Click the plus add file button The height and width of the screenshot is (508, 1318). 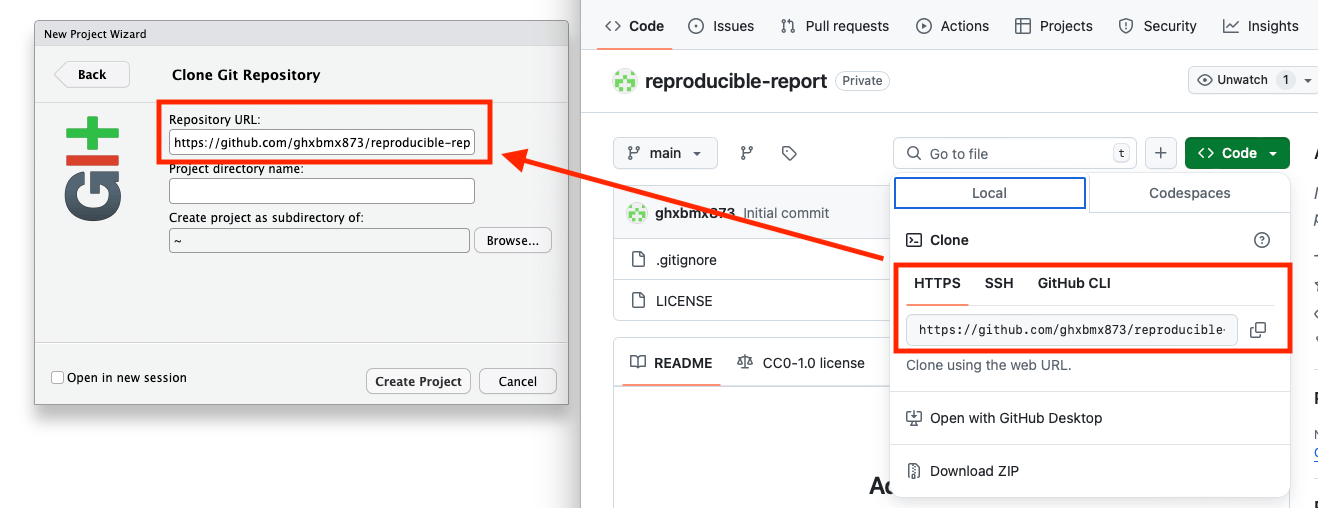(1160, 153)
